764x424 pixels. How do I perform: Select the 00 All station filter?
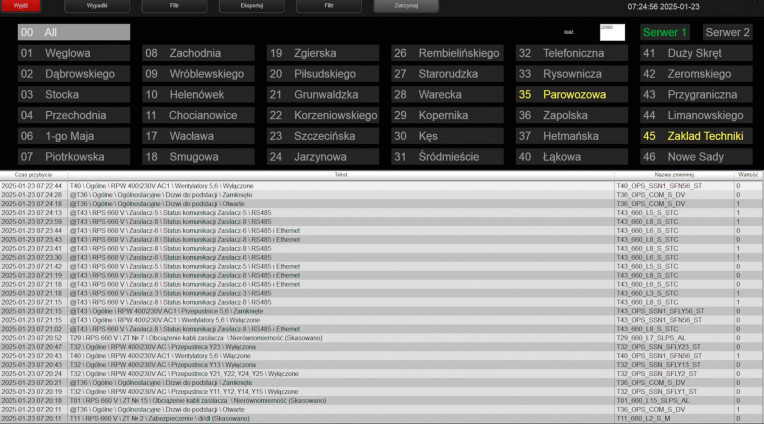pos(73,32)
